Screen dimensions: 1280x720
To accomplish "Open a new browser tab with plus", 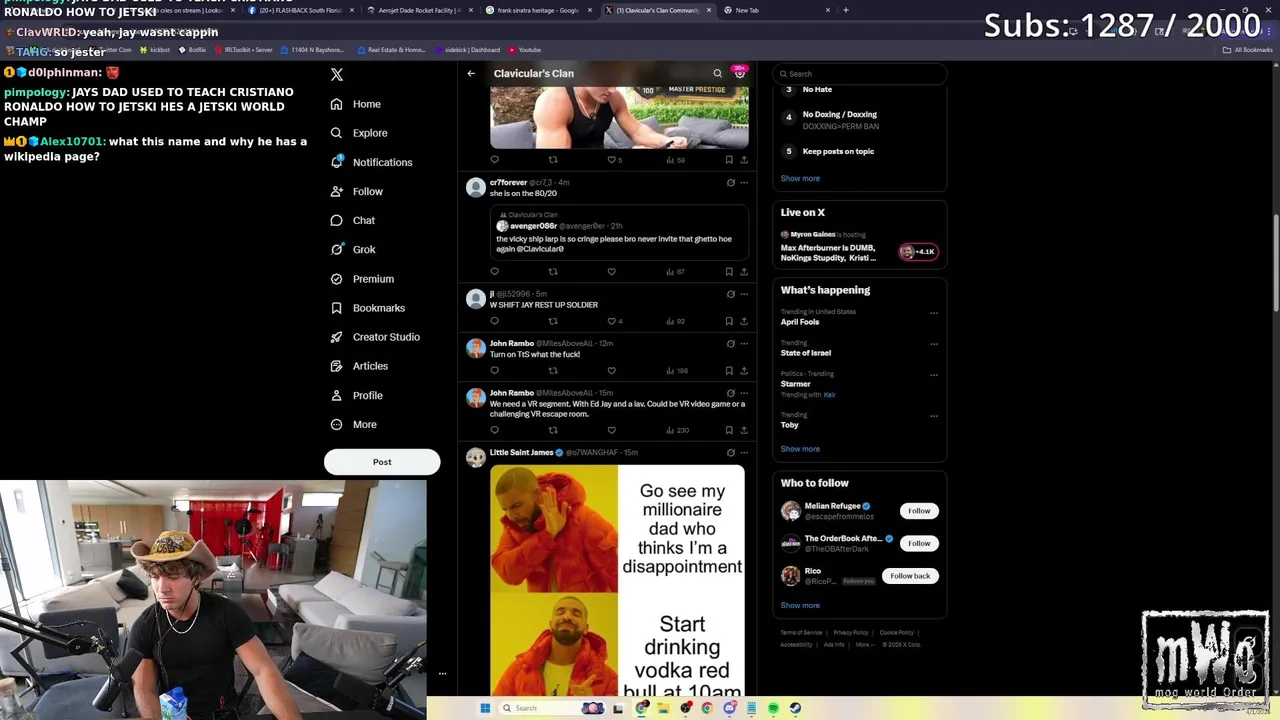I will coord(846,10).
